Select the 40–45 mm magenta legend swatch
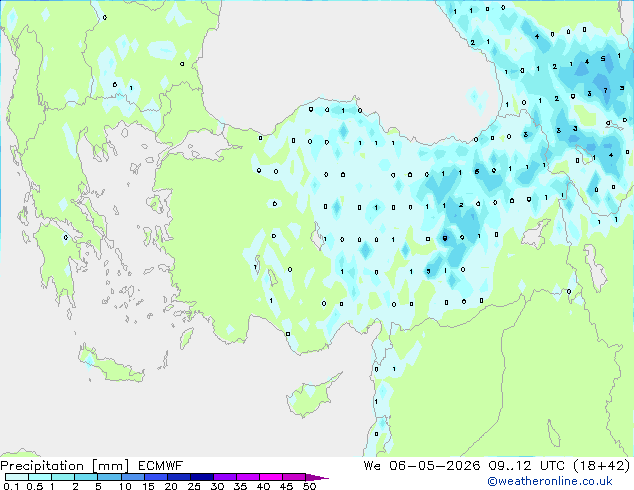Viewport: 634px width, 490px height. coord(271,477)
